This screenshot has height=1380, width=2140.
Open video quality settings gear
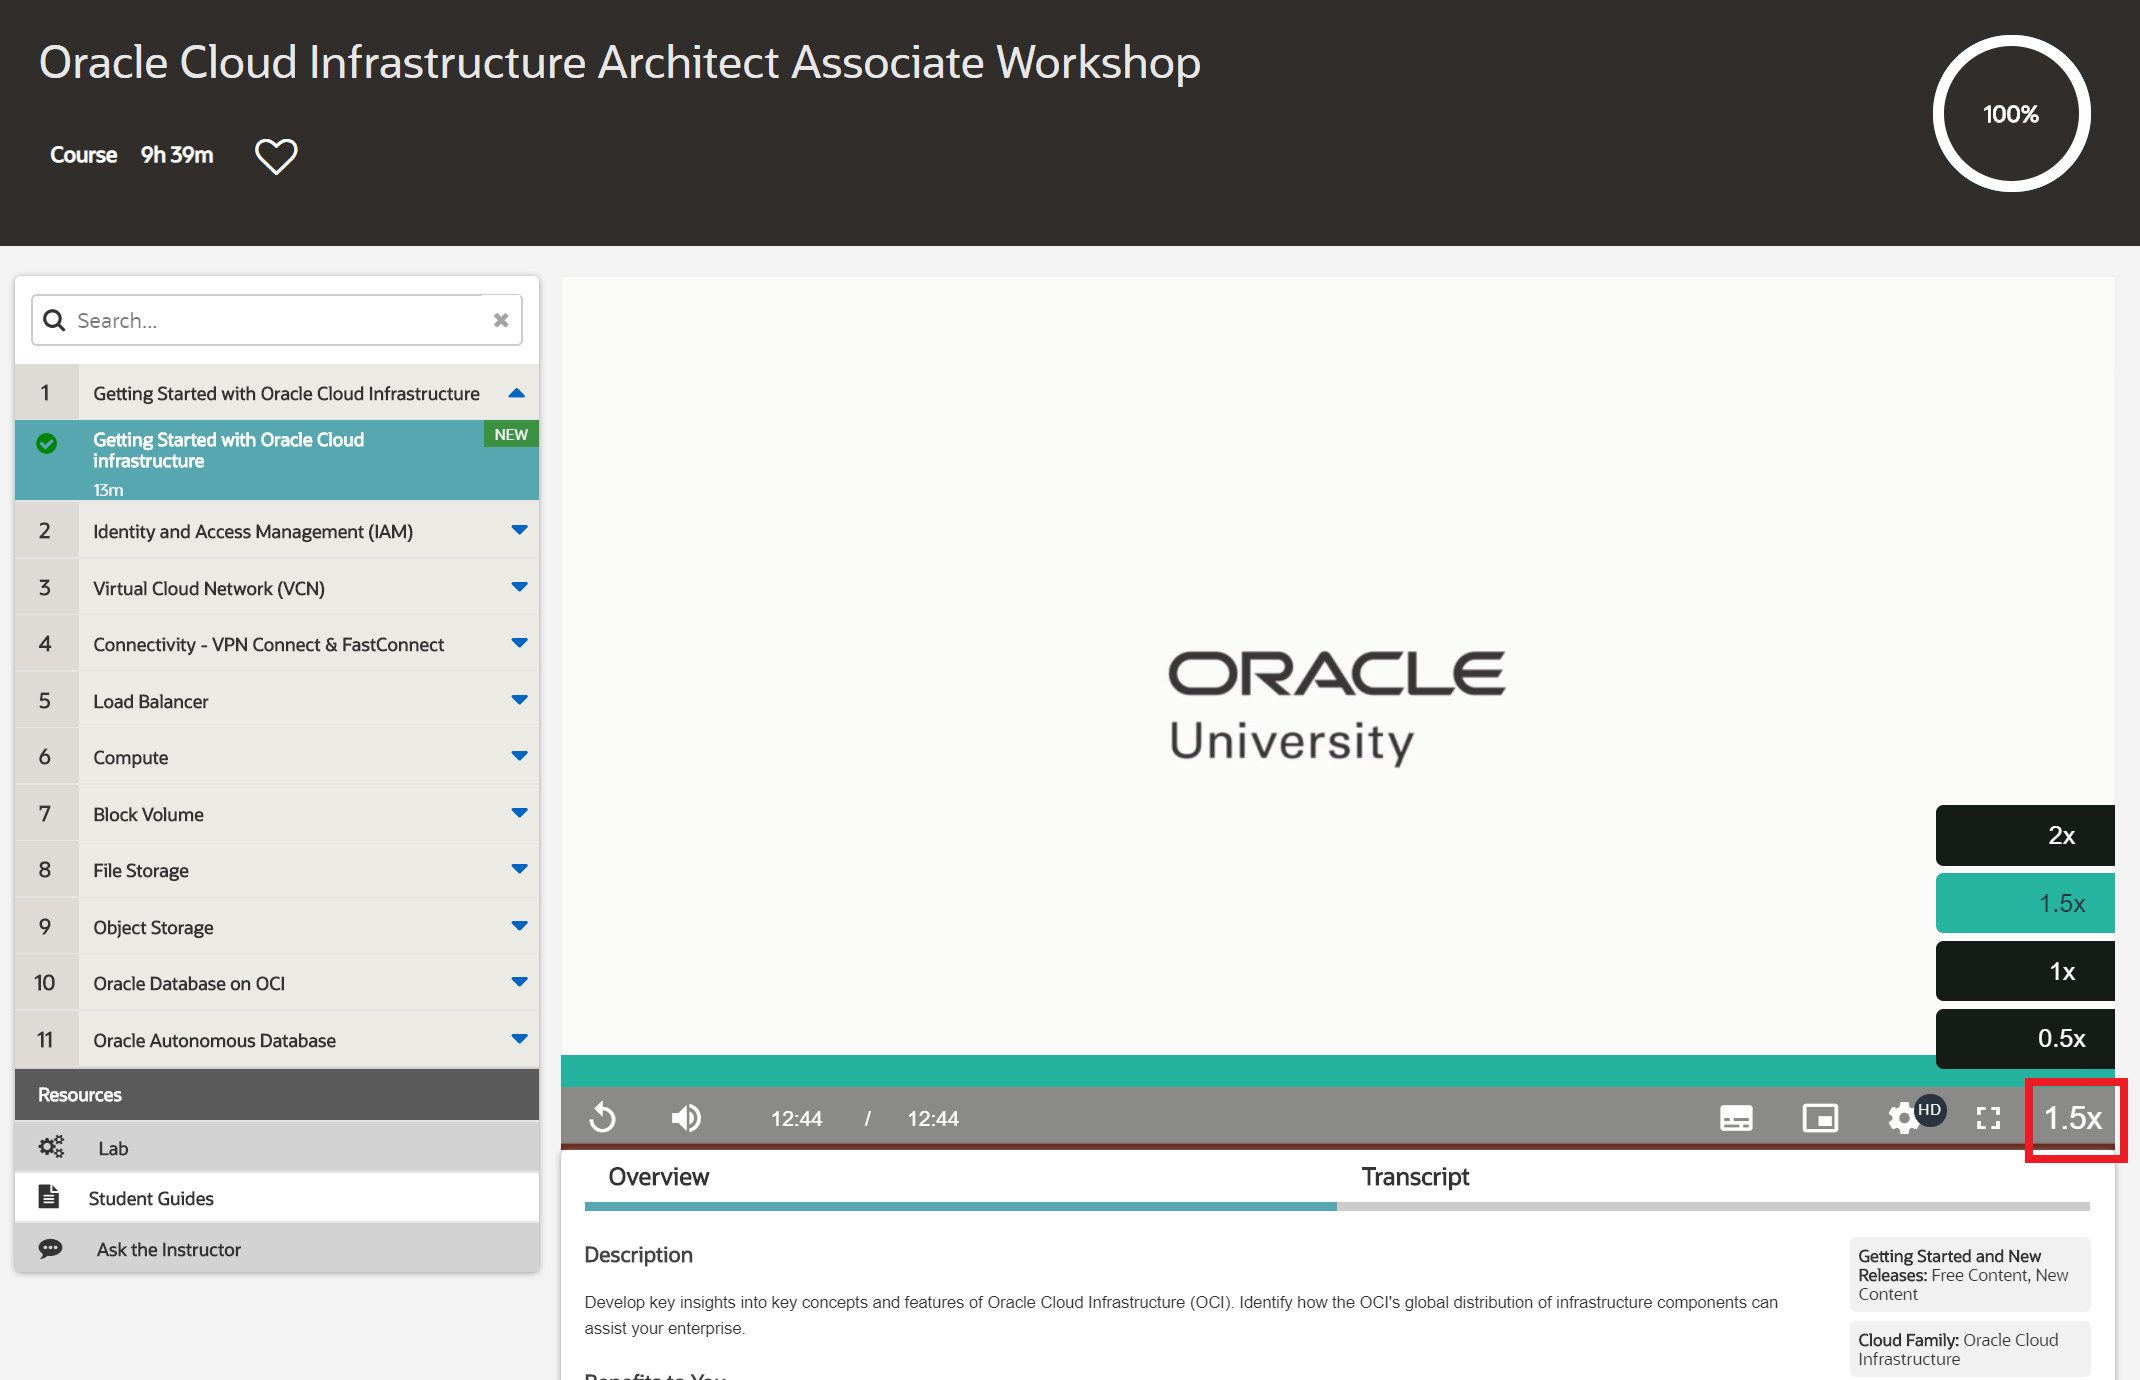tap(1903, 1118)
